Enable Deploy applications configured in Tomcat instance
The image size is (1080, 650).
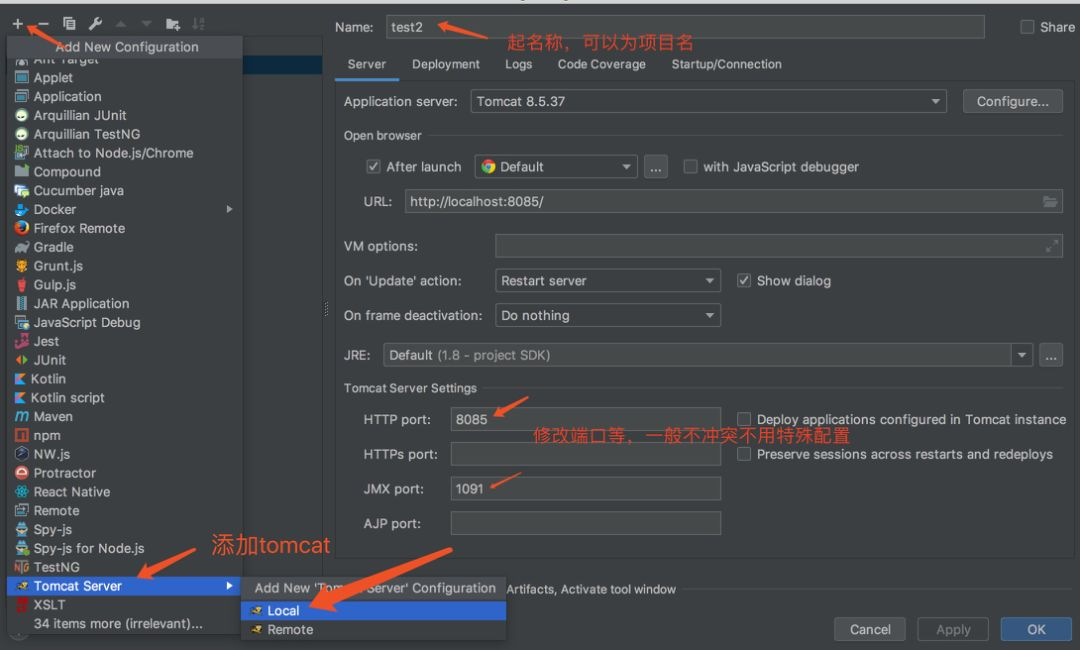click(744, 419)
